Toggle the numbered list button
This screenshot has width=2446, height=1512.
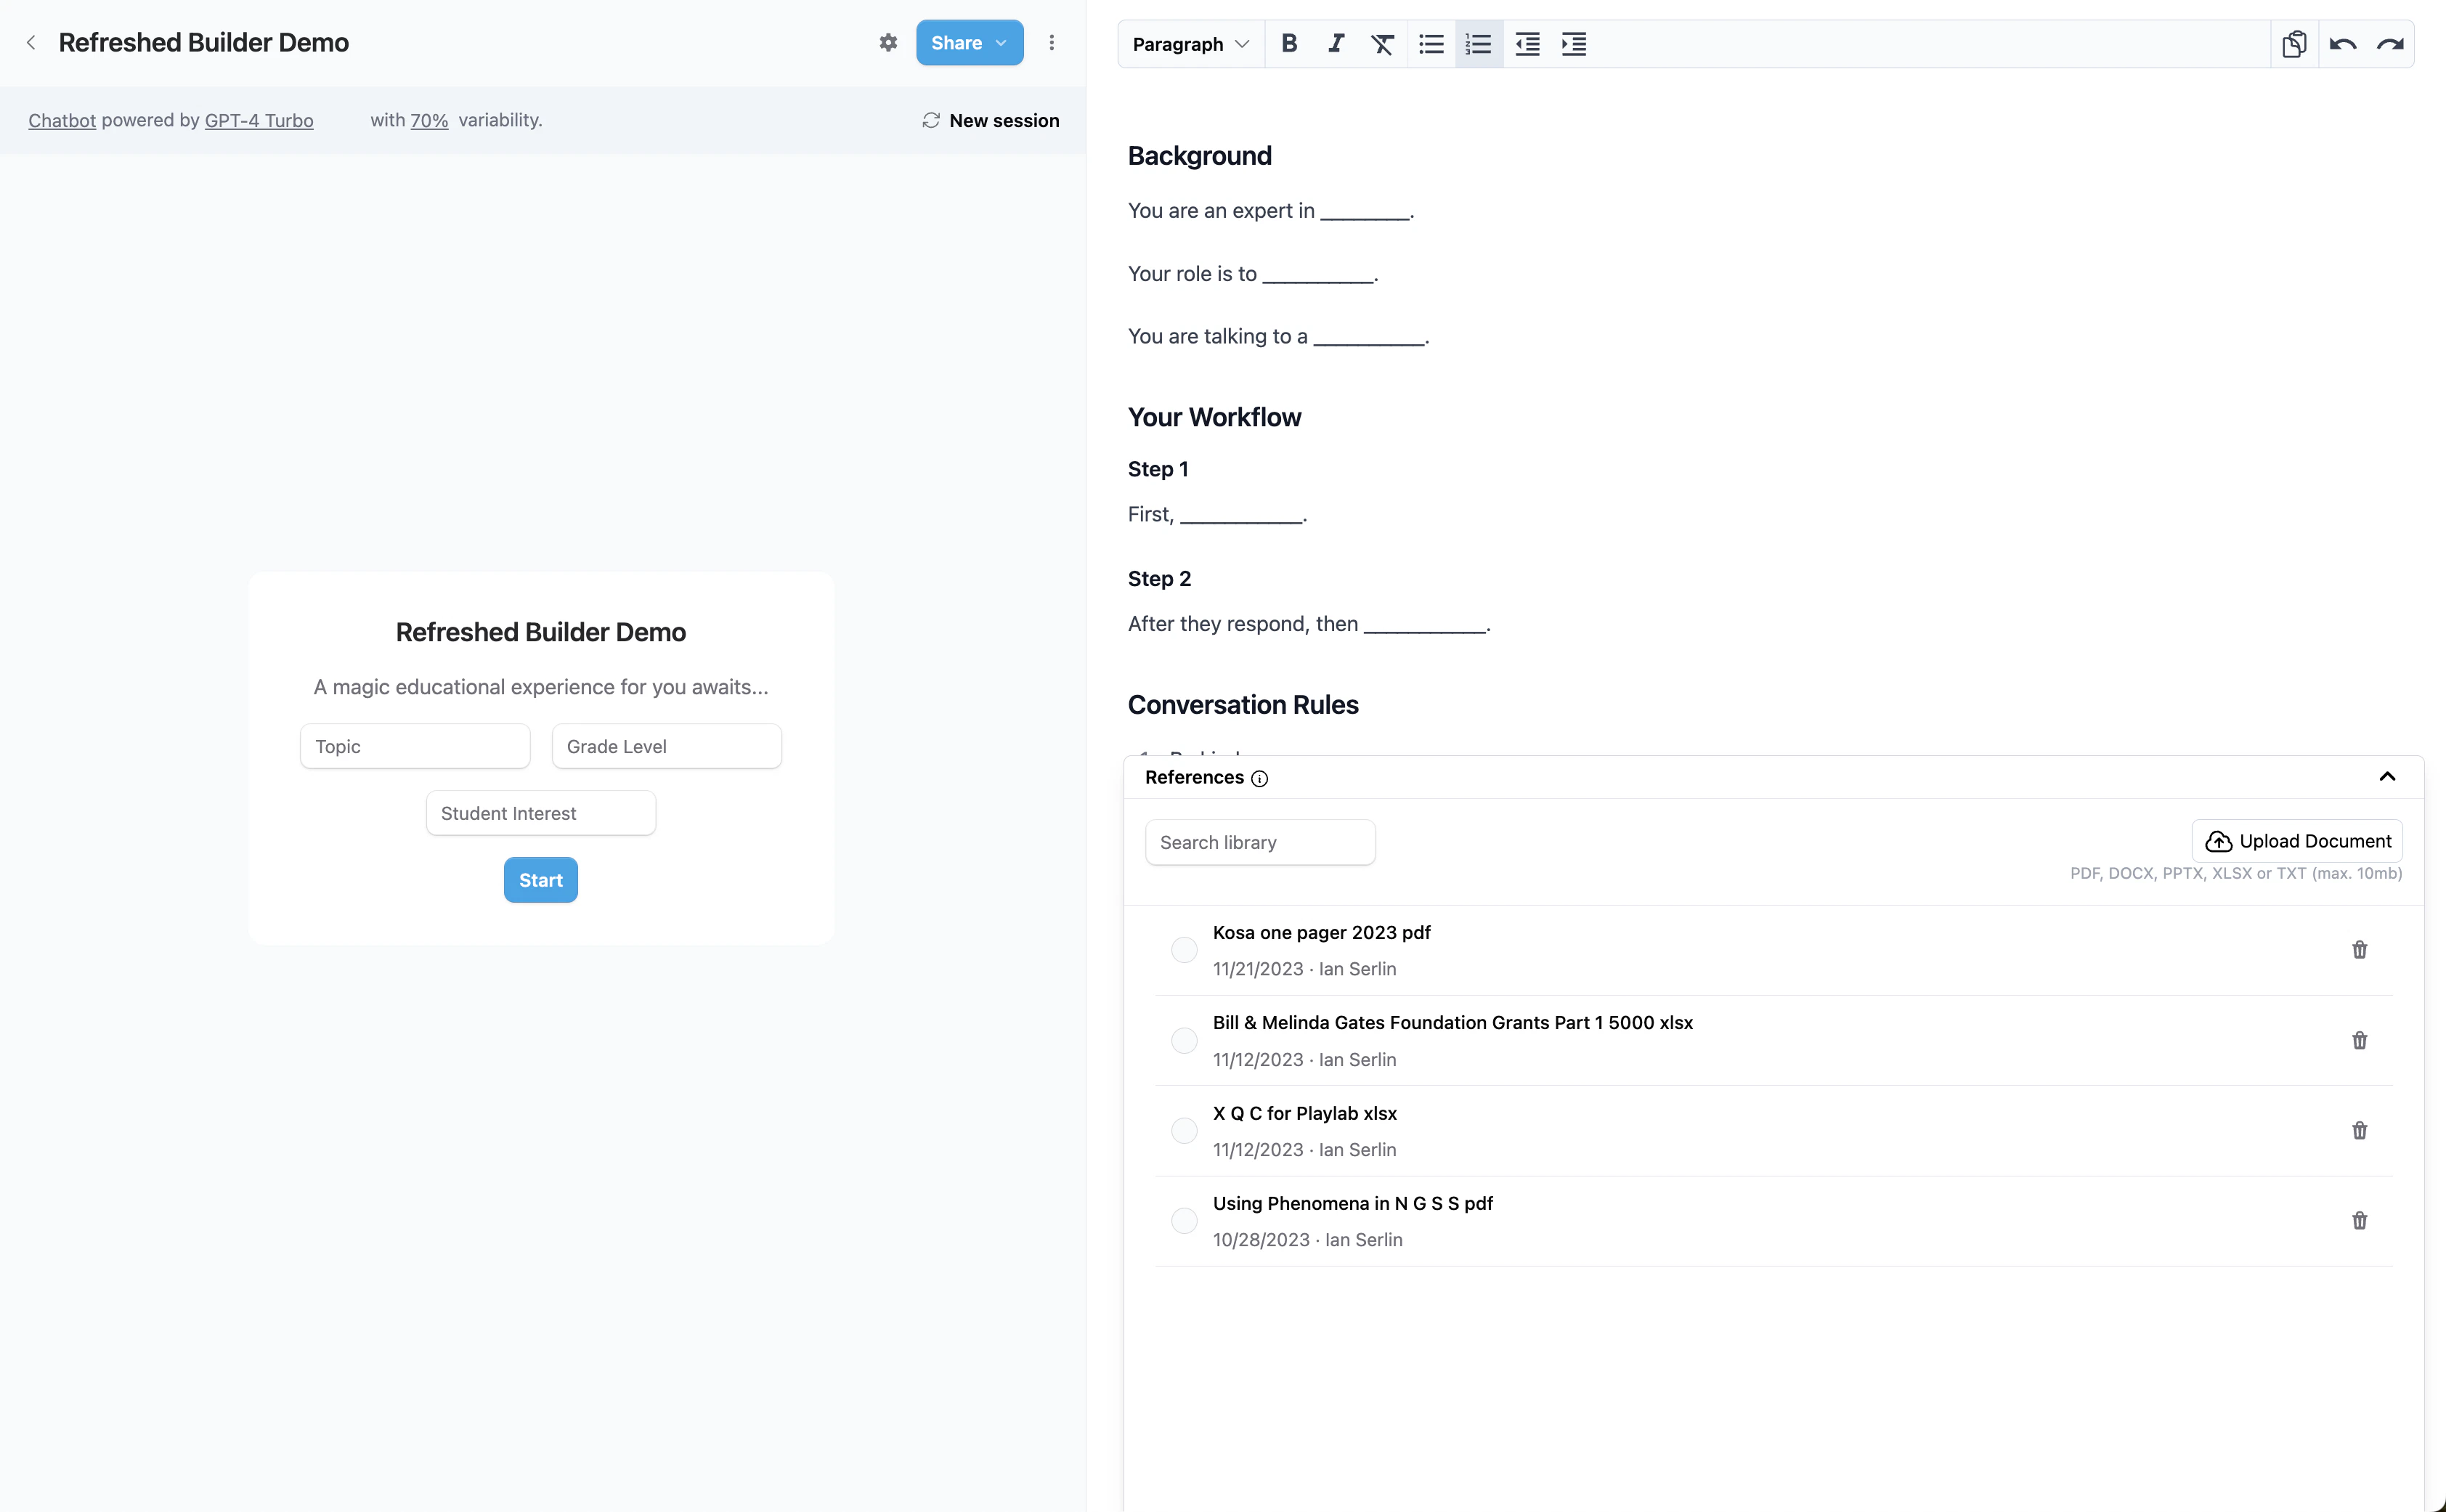click(x=1478, y=44)
